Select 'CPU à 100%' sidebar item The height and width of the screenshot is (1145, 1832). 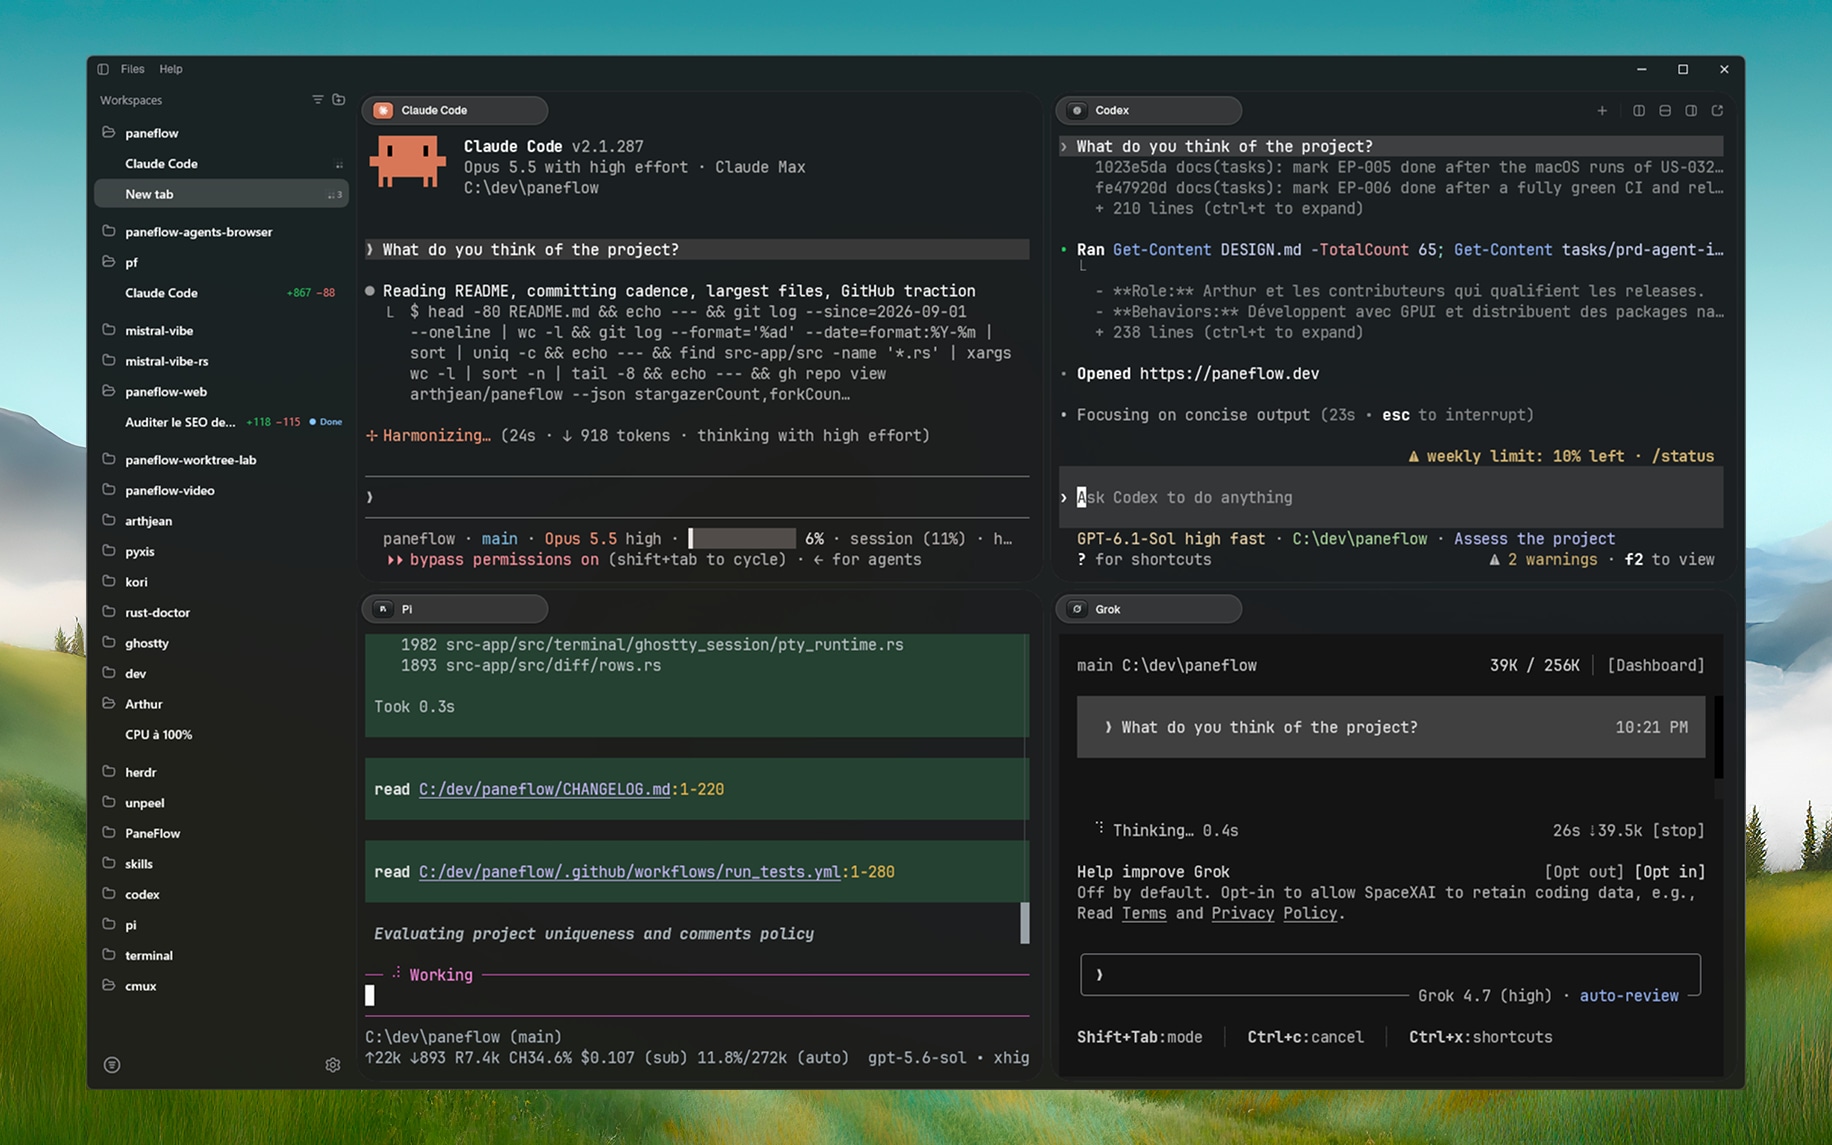click(x=158, y=734)
